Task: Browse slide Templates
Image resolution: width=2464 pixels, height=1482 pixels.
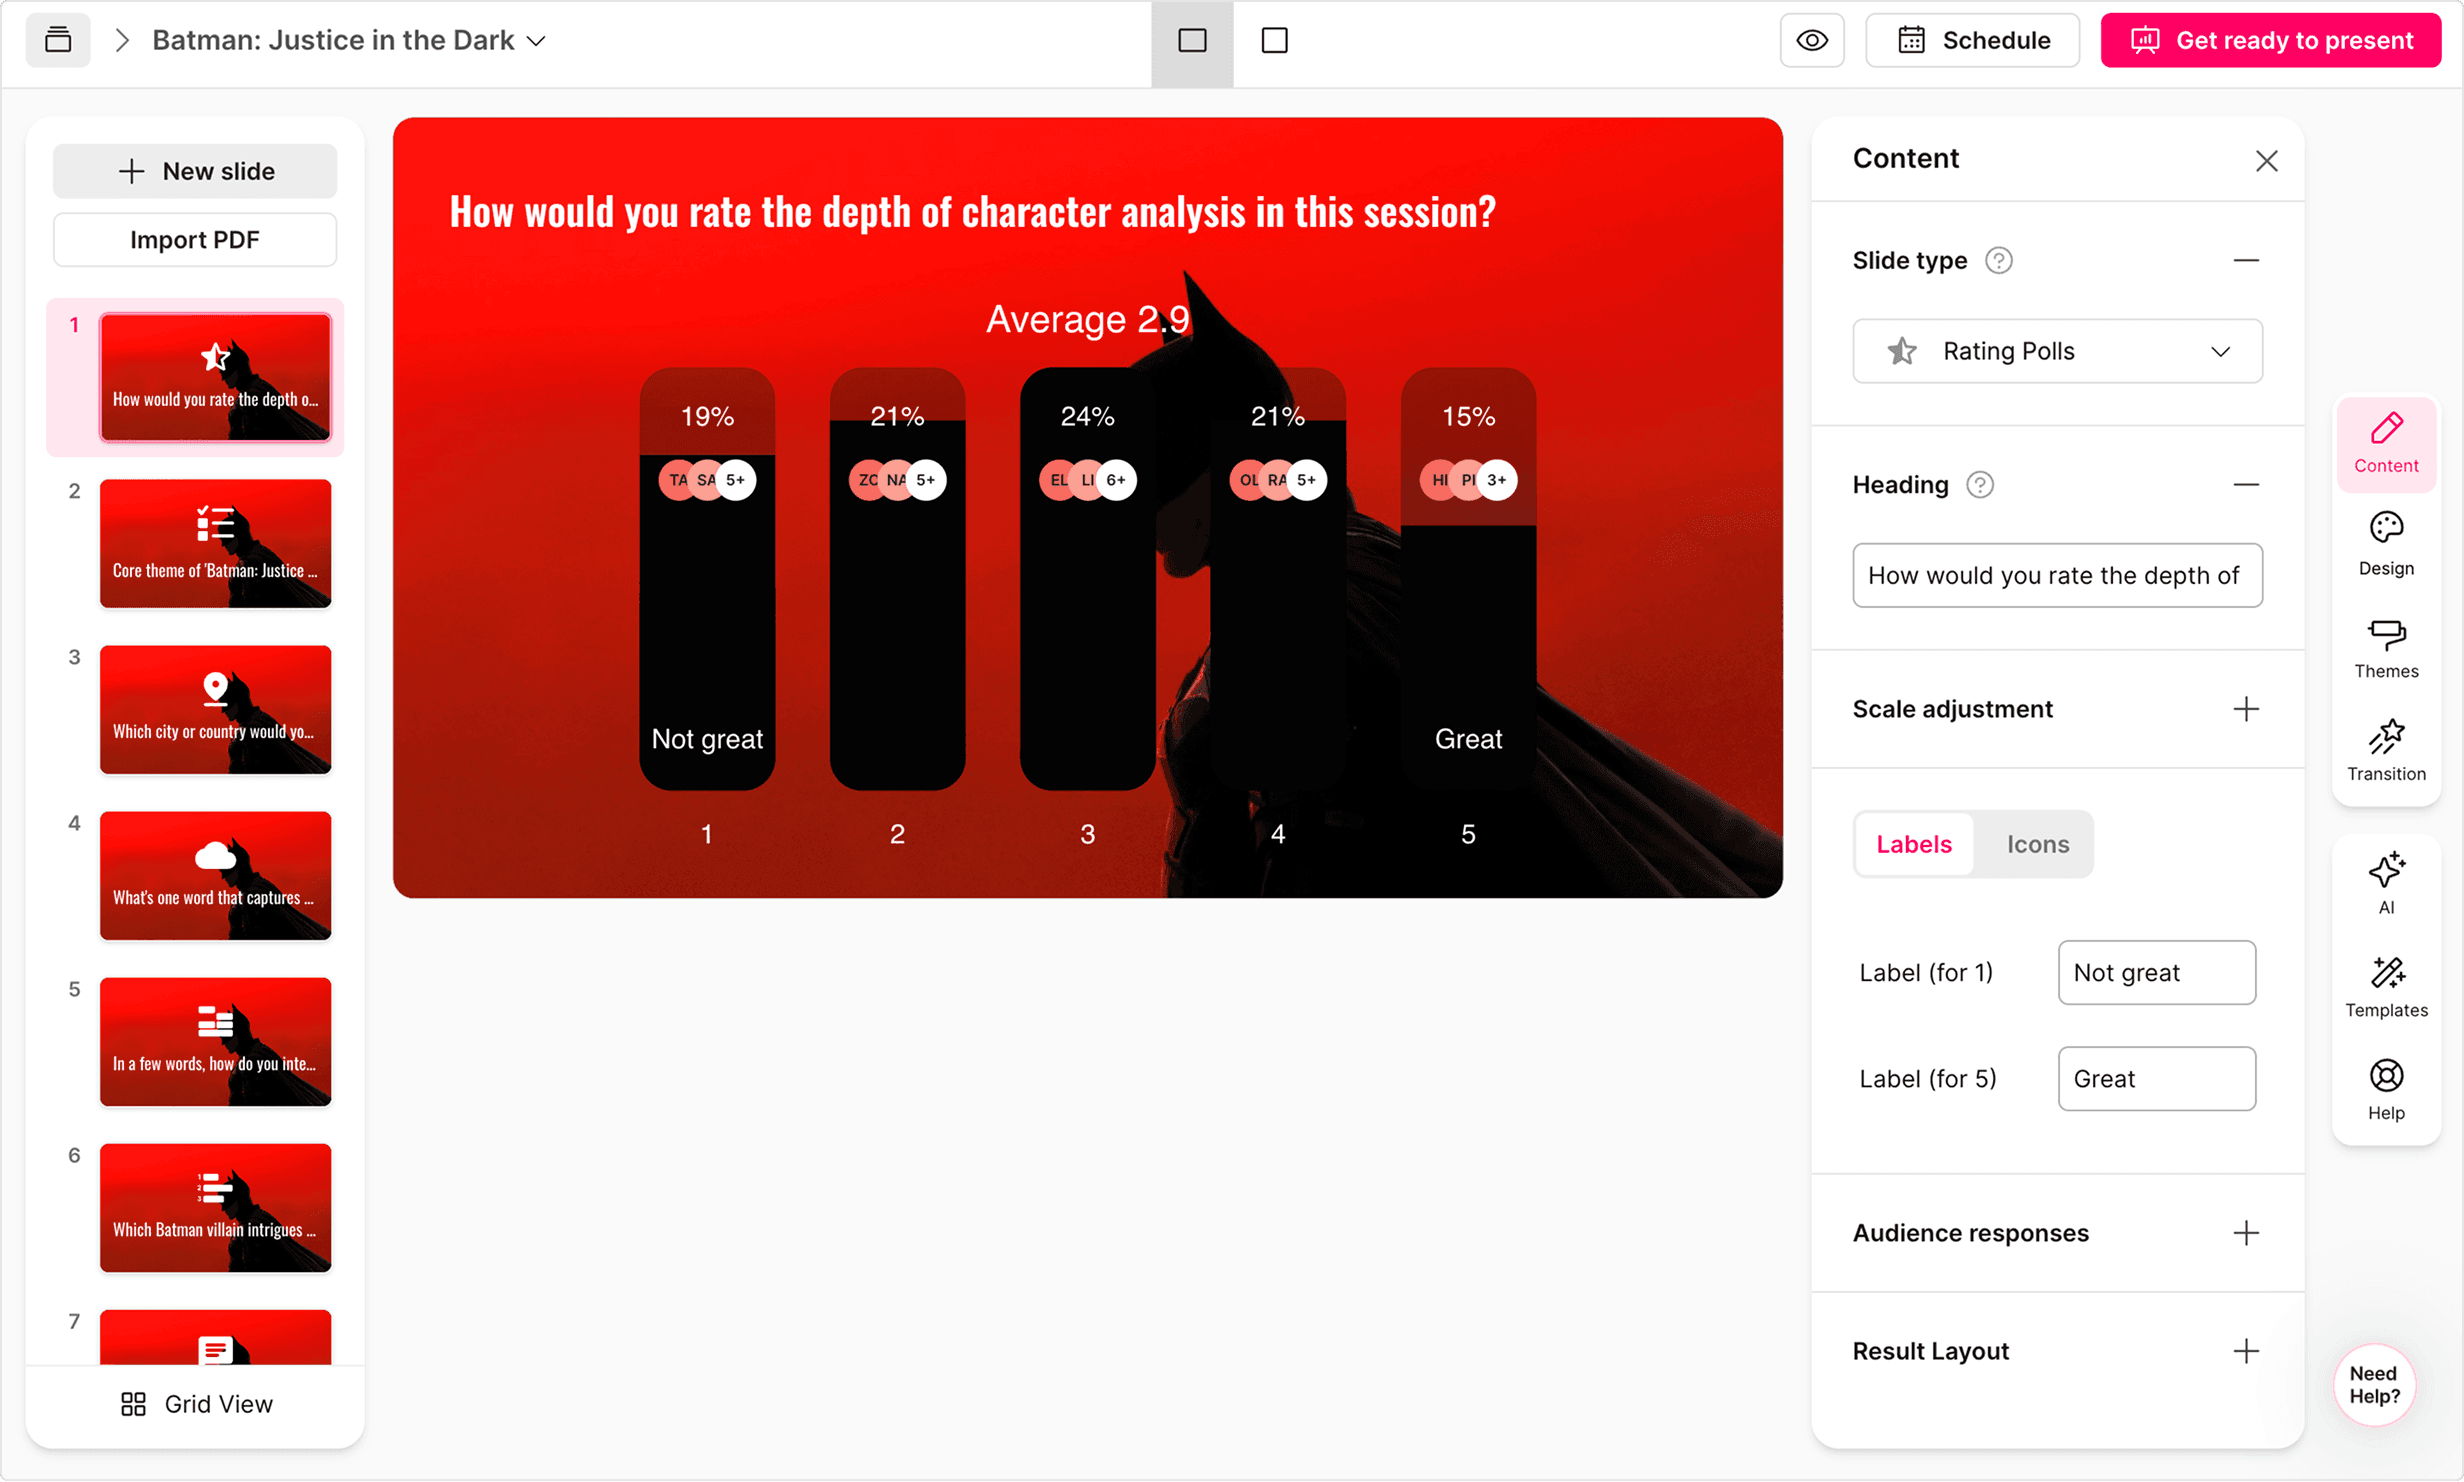Action: click(2387, 985)
